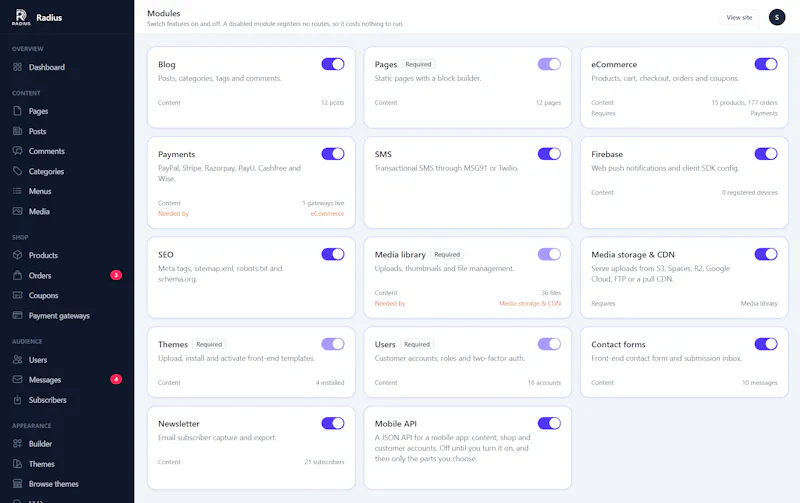Toggle the Mobile API module switch
800x503 pixels.
tap(549, 423)
